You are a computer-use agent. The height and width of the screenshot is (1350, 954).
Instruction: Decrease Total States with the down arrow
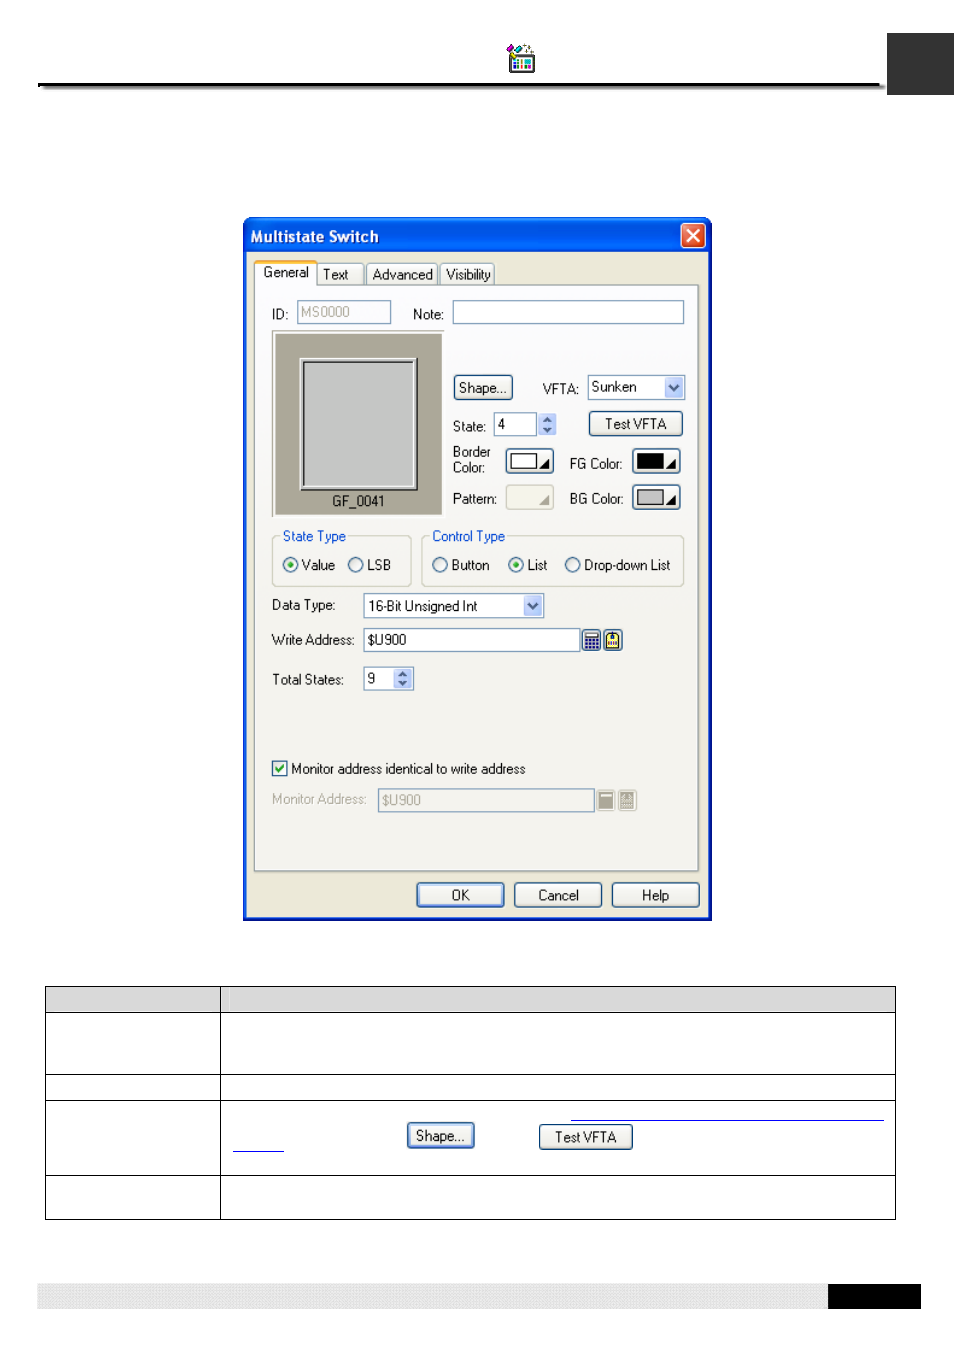click(403, 684)
